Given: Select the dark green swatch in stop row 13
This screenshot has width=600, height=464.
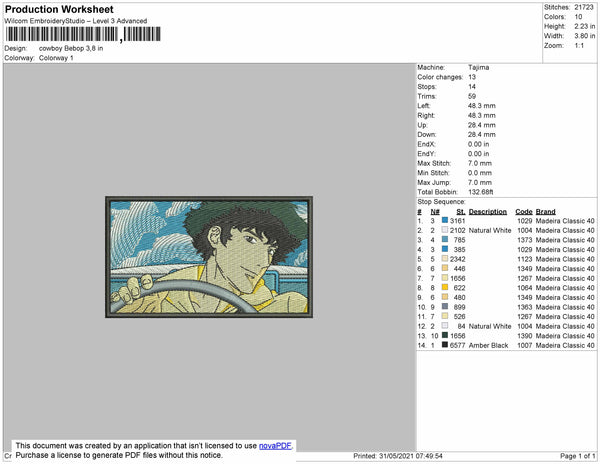Looking at the screenshot, I should (445, 335).
